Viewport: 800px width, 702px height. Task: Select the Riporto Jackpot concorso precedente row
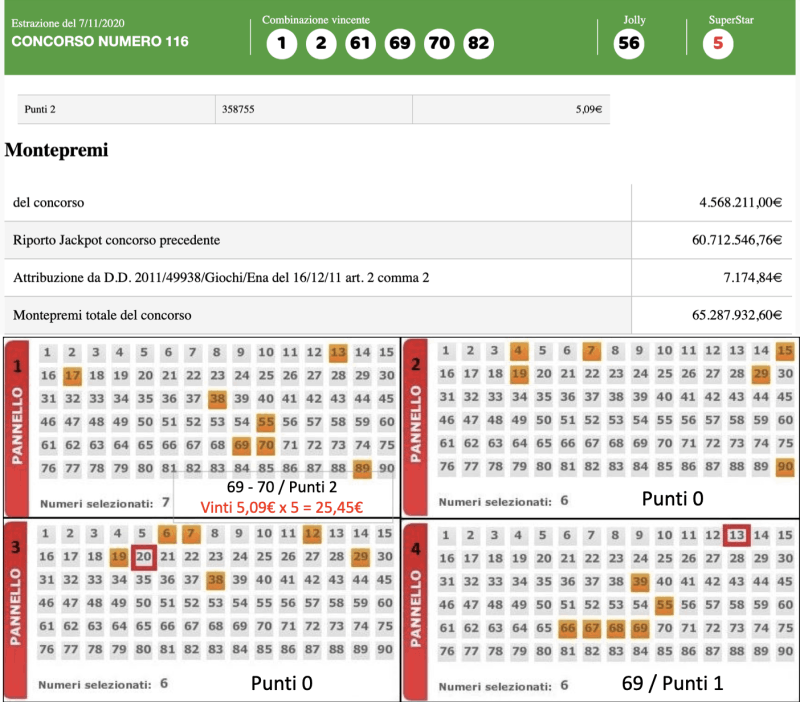116,240
